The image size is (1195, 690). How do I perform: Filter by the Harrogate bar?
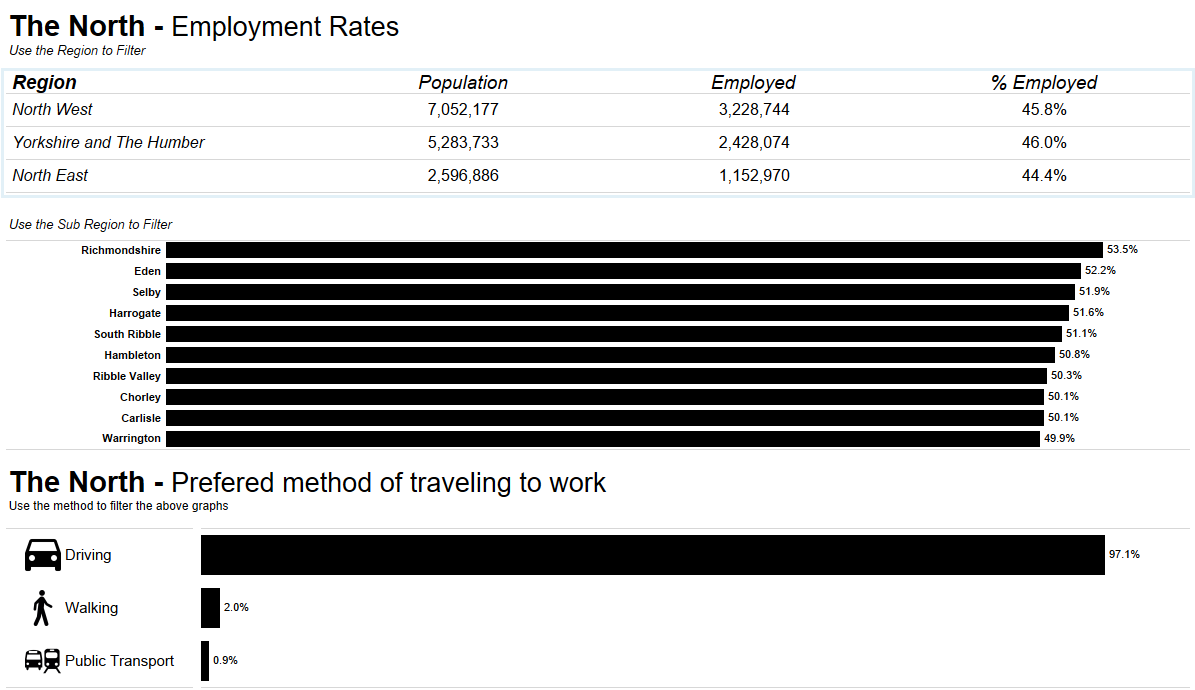(617, 313)
